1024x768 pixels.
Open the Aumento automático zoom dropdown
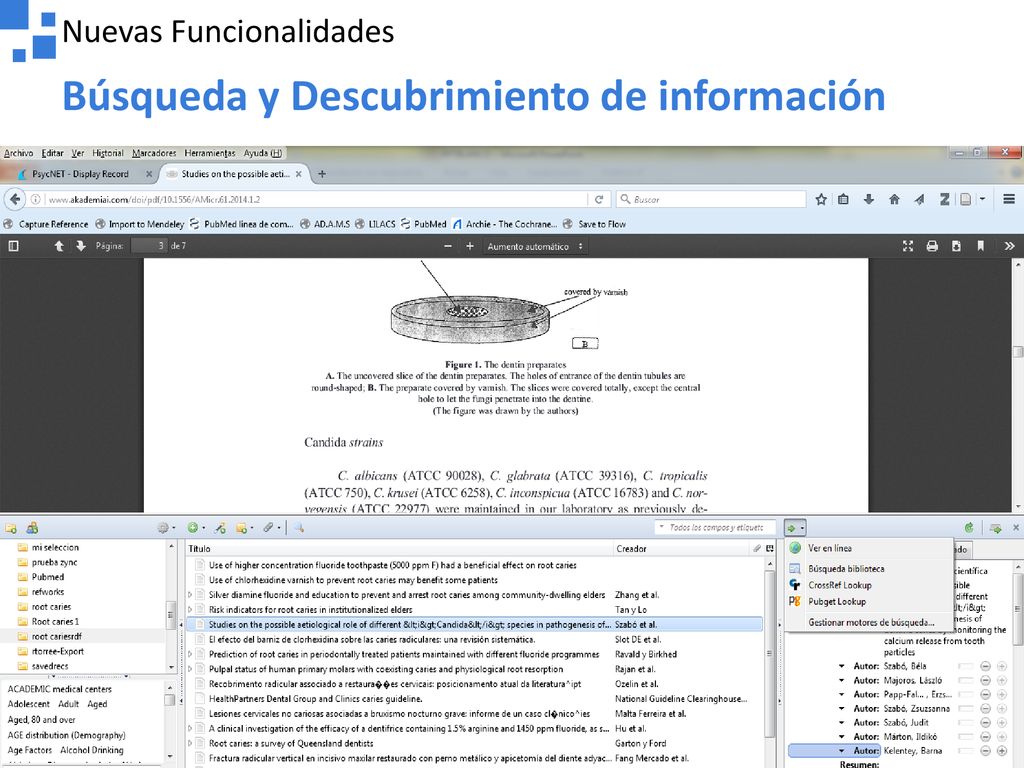tap(534, 246)
